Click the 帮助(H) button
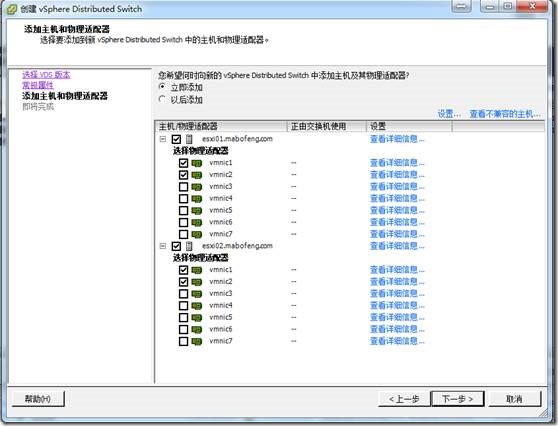This screenshot has width=558, height=426. coord(38,399)
